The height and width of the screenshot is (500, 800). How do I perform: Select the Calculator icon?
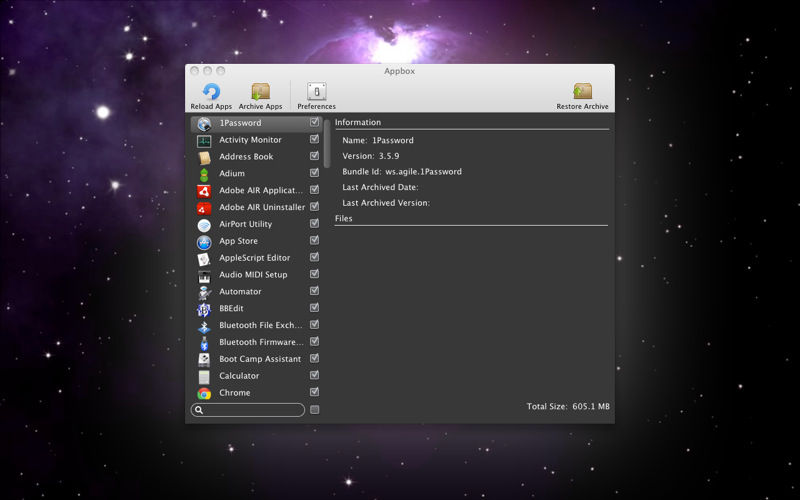pos(204,377)
